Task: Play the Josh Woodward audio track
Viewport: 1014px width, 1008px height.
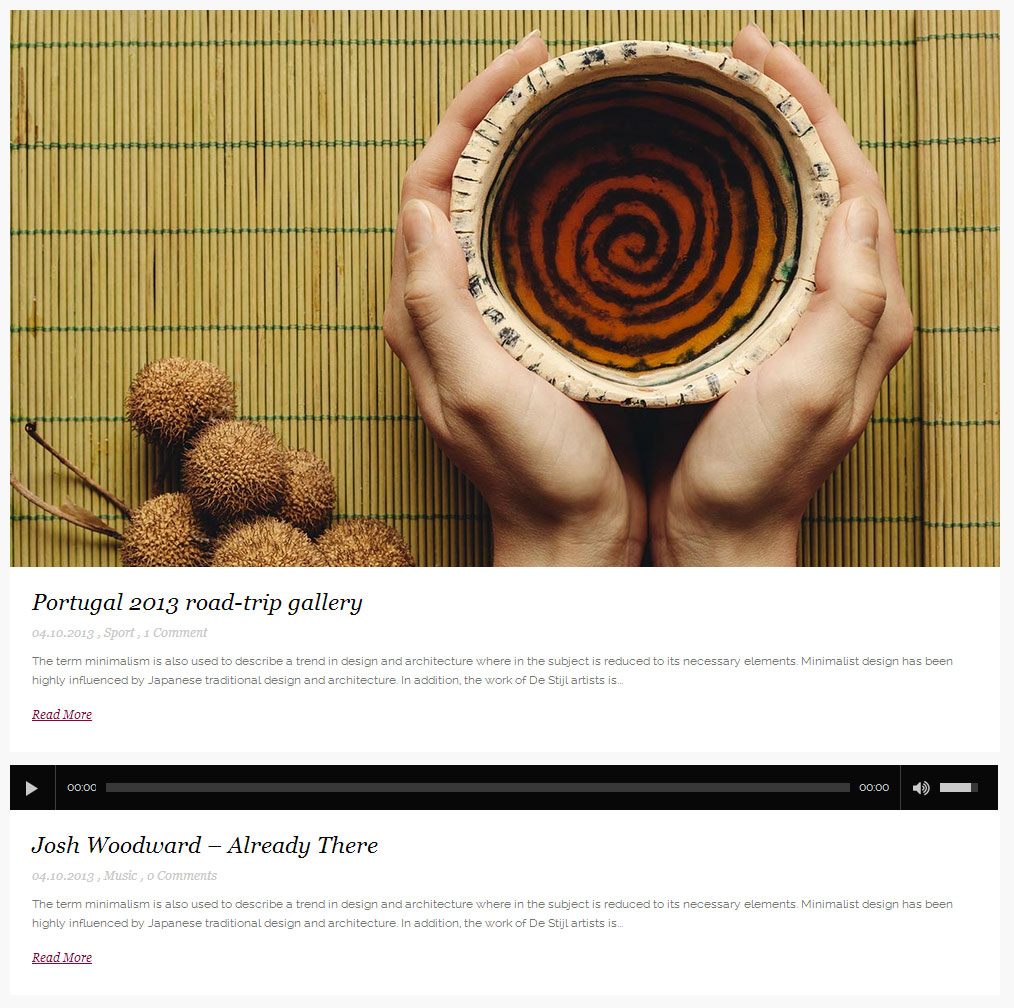Action: tap(32, 788)
